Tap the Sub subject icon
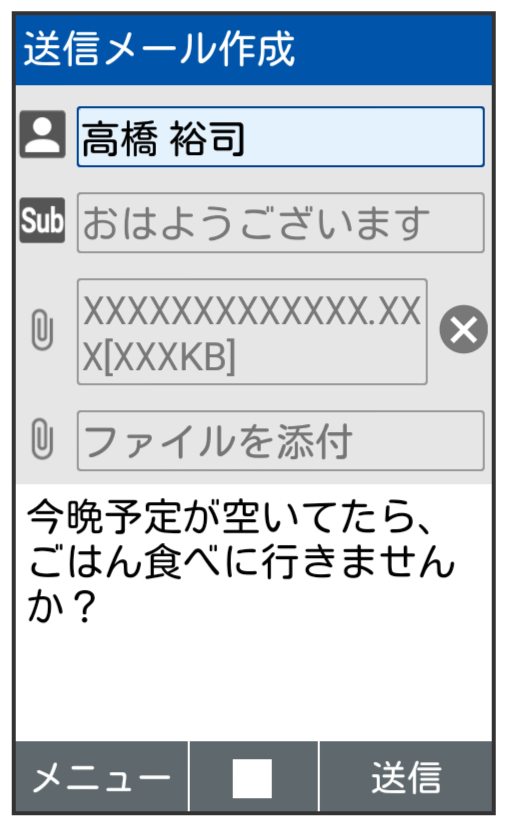The width and height of the screenshot is (507, 826). point(42,220)
